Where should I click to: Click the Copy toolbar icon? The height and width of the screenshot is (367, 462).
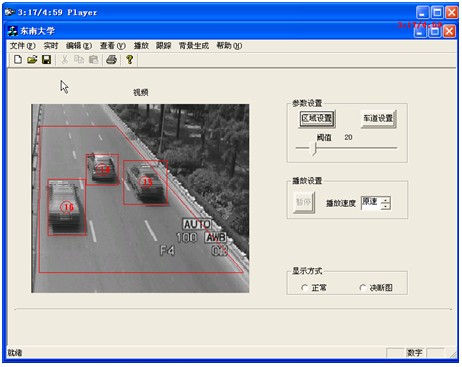click(x=79, y=60)
